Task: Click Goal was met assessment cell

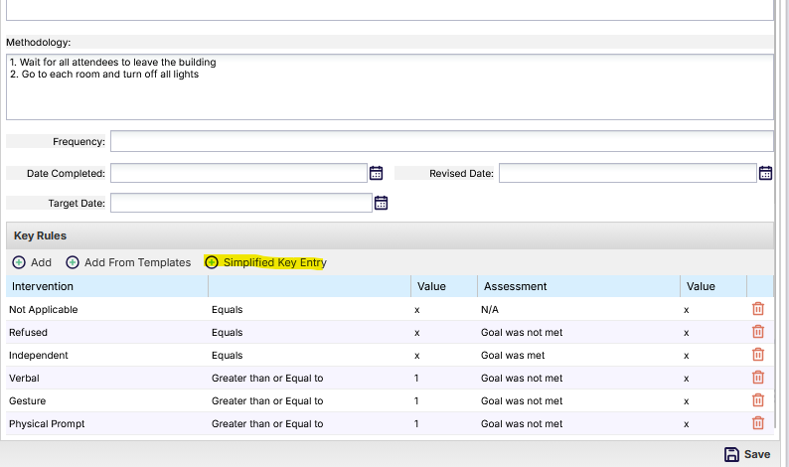Action: [513, 355]
